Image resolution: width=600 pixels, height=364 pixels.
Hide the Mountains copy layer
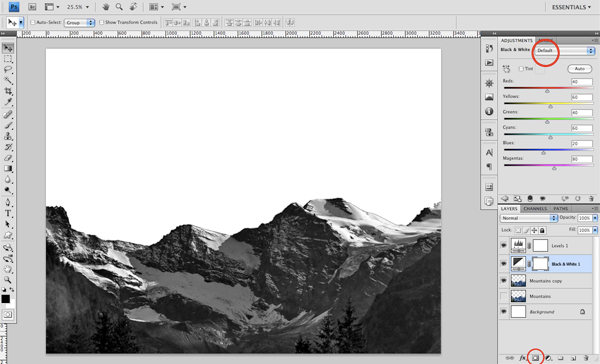click(504, 281)
